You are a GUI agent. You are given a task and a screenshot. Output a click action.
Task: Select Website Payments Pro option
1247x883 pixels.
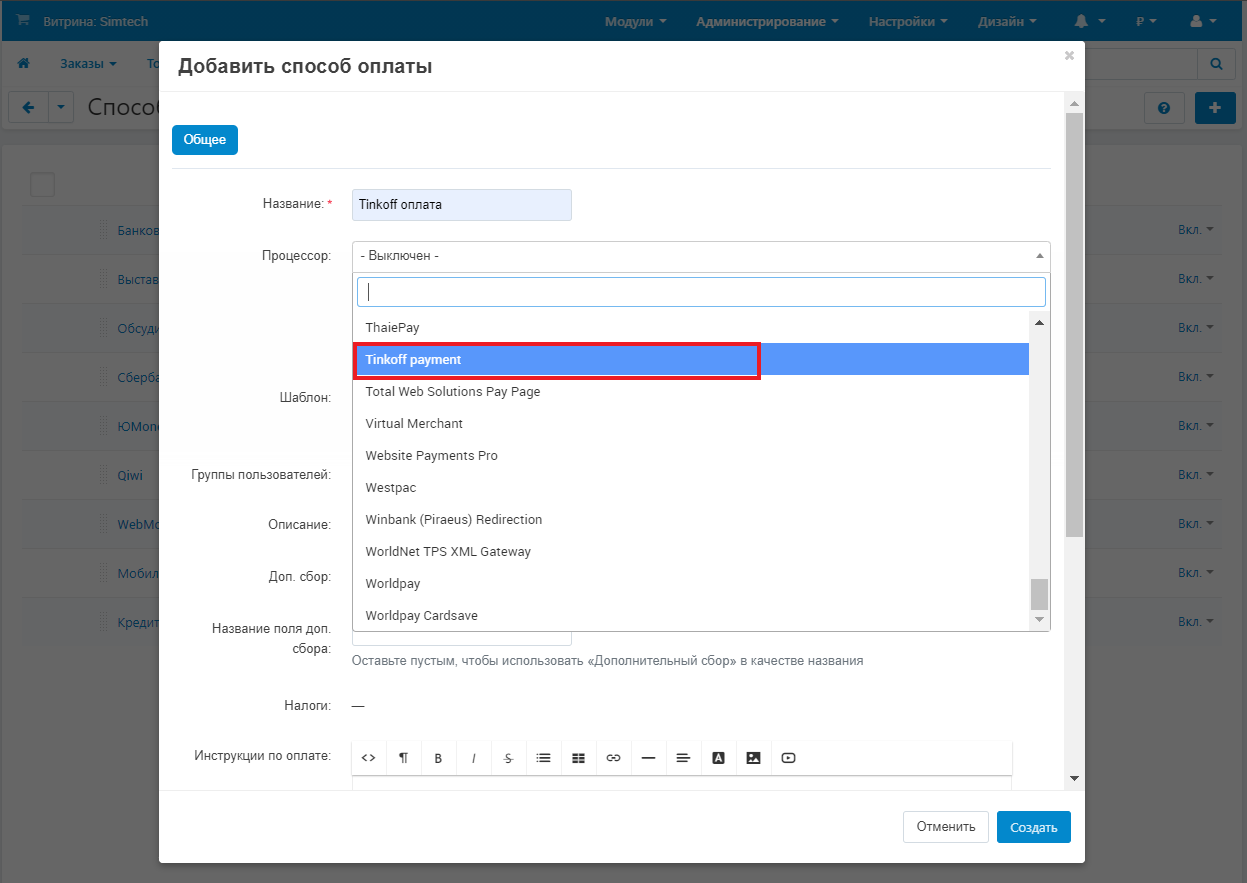(x=691, y=456)
